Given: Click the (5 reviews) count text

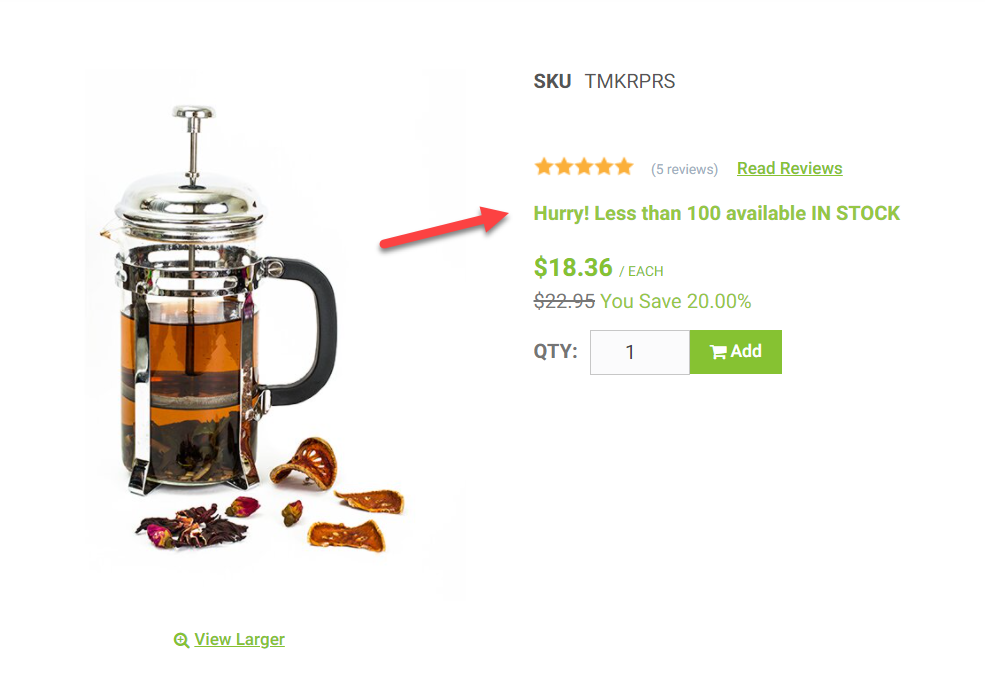Looking at the screenshot, I should point(684,170).
